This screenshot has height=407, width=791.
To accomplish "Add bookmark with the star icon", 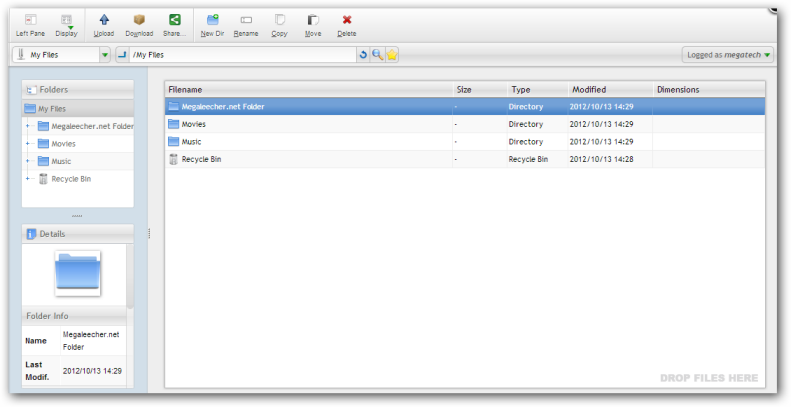I will point(392,55).
